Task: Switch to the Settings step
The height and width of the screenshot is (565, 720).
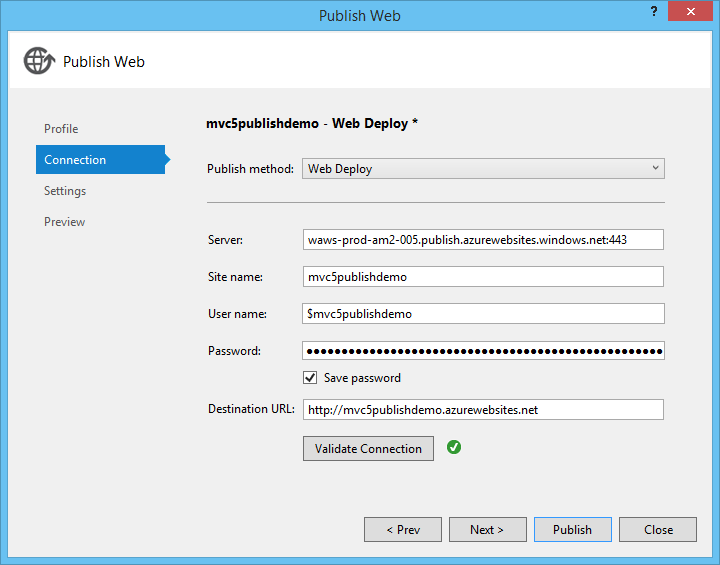Action: coord(65,191)
